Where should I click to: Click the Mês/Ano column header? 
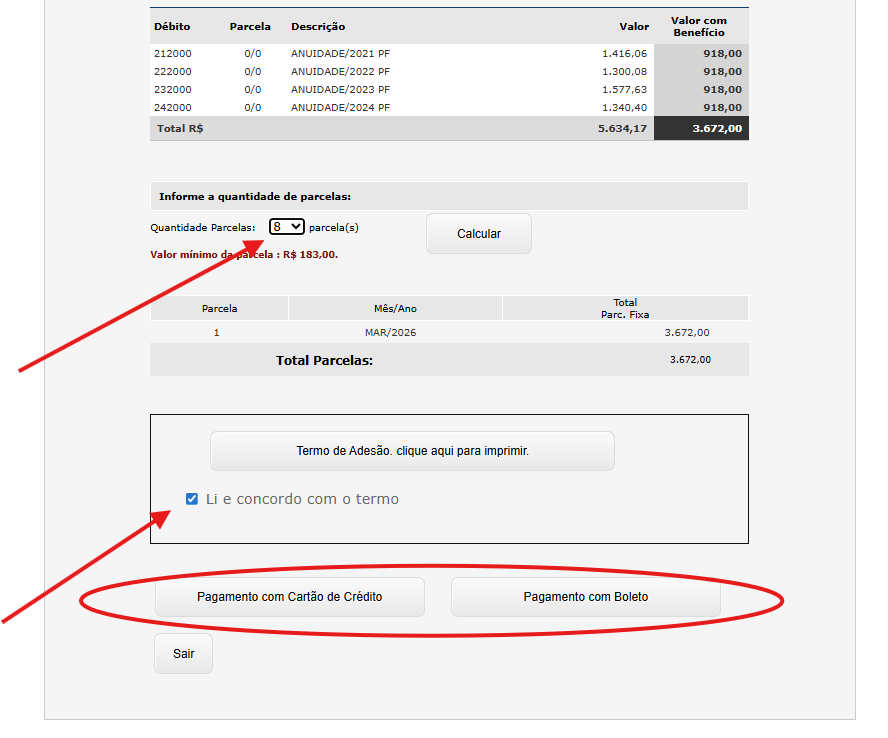point(395,309)
